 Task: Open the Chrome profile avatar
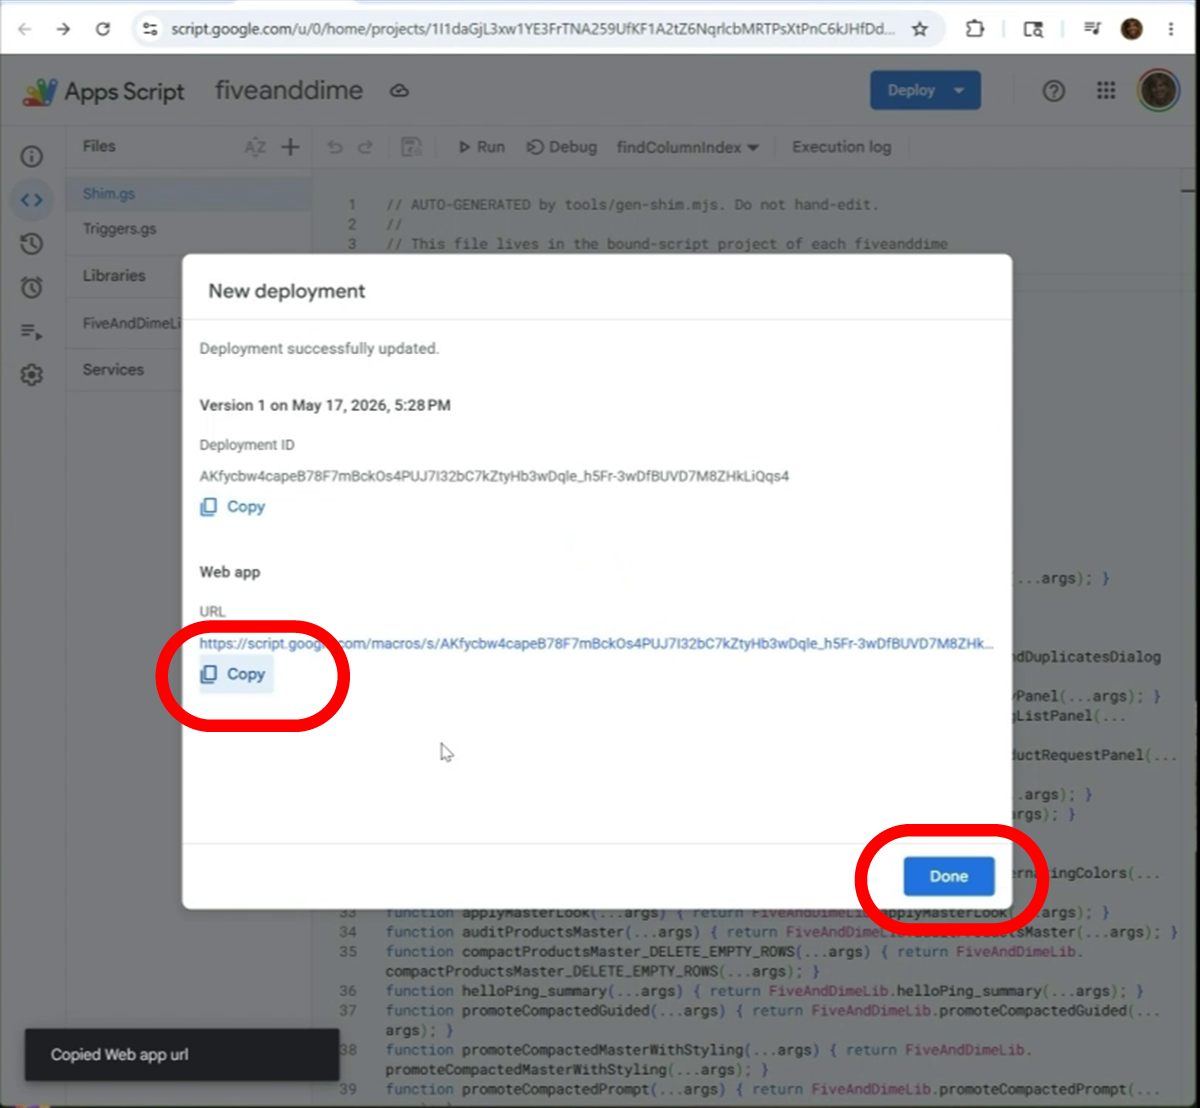coord(1132,29)
